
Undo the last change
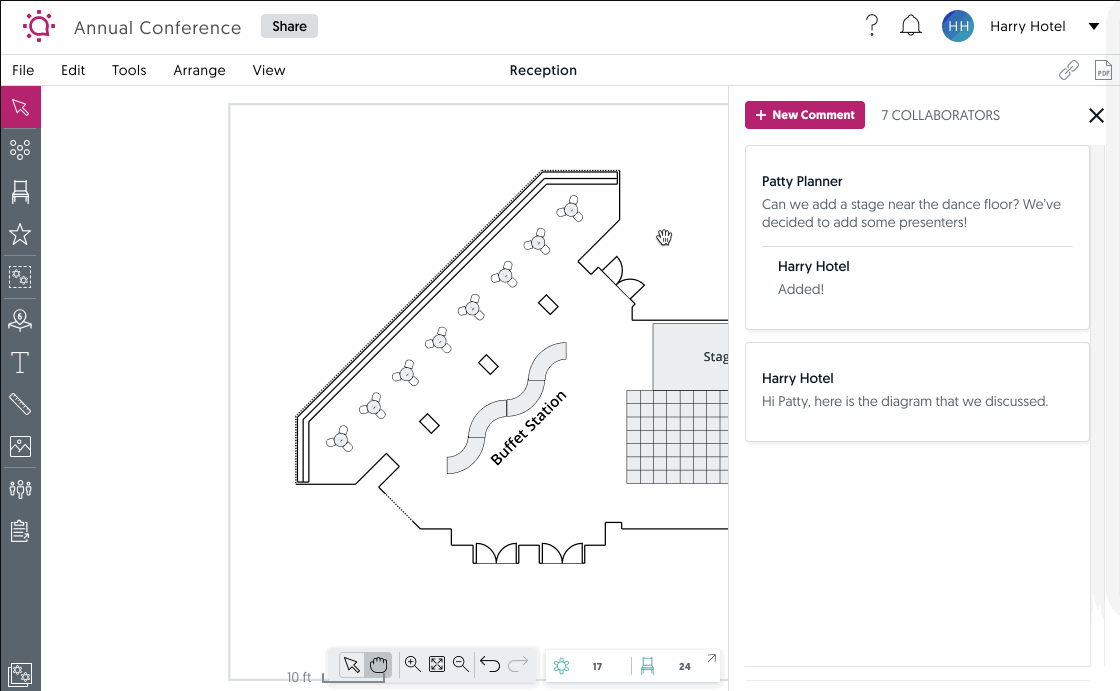coord(489,663)
